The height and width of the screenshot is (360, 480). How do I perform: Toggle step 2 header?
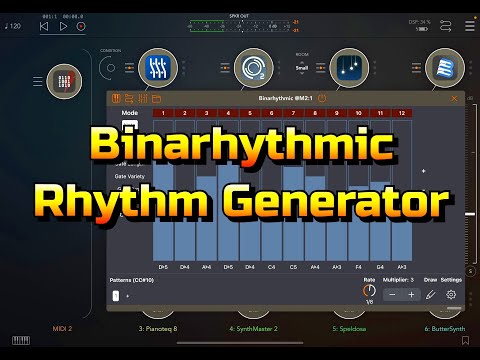pos(185,113)
